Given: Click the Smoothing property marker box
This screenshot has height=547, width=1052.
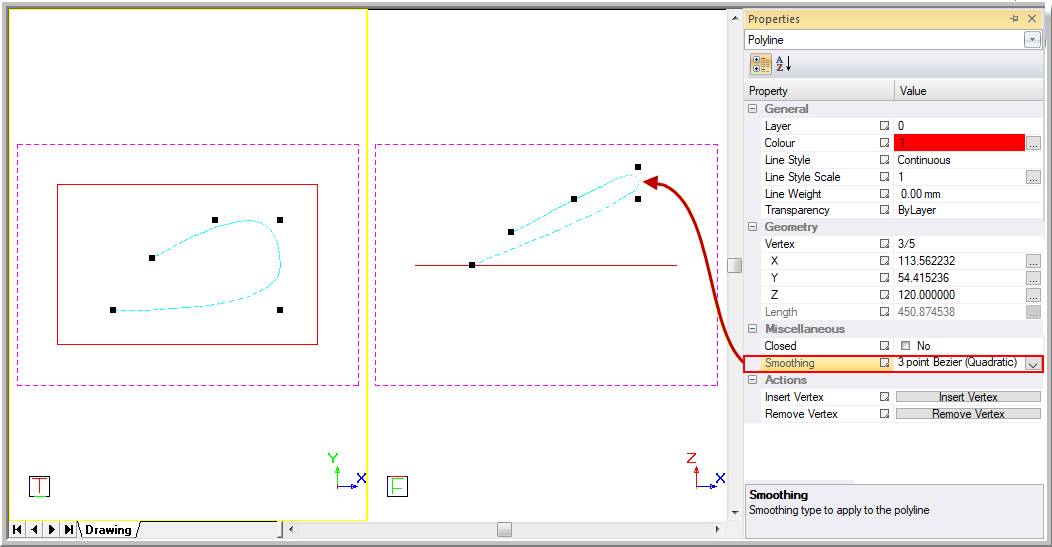Looking at the screenshot, I should (884, 363).
